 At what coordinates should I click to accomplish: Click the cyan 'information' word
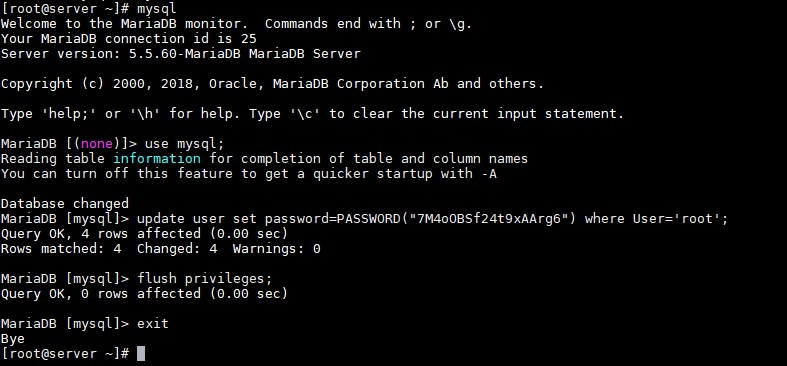click(157, 159)
